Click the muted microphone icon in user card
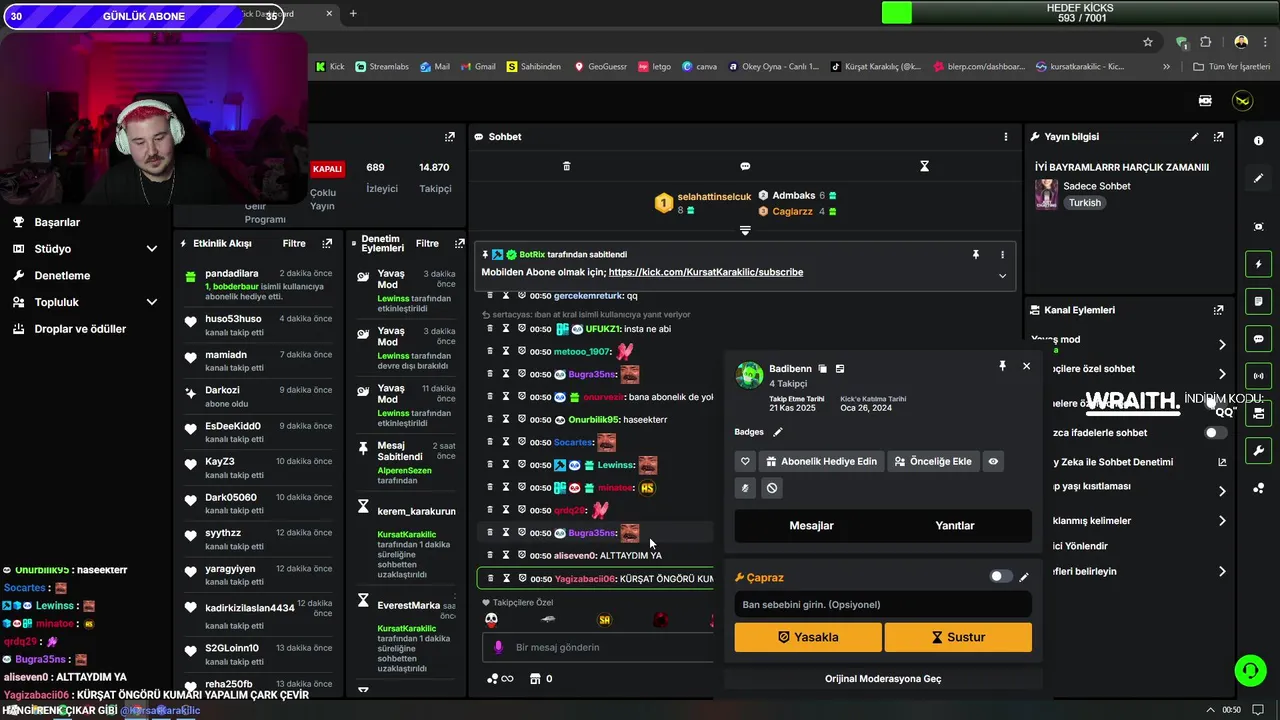The height and width of the screenshot is (720, 1280). (745, 488)
